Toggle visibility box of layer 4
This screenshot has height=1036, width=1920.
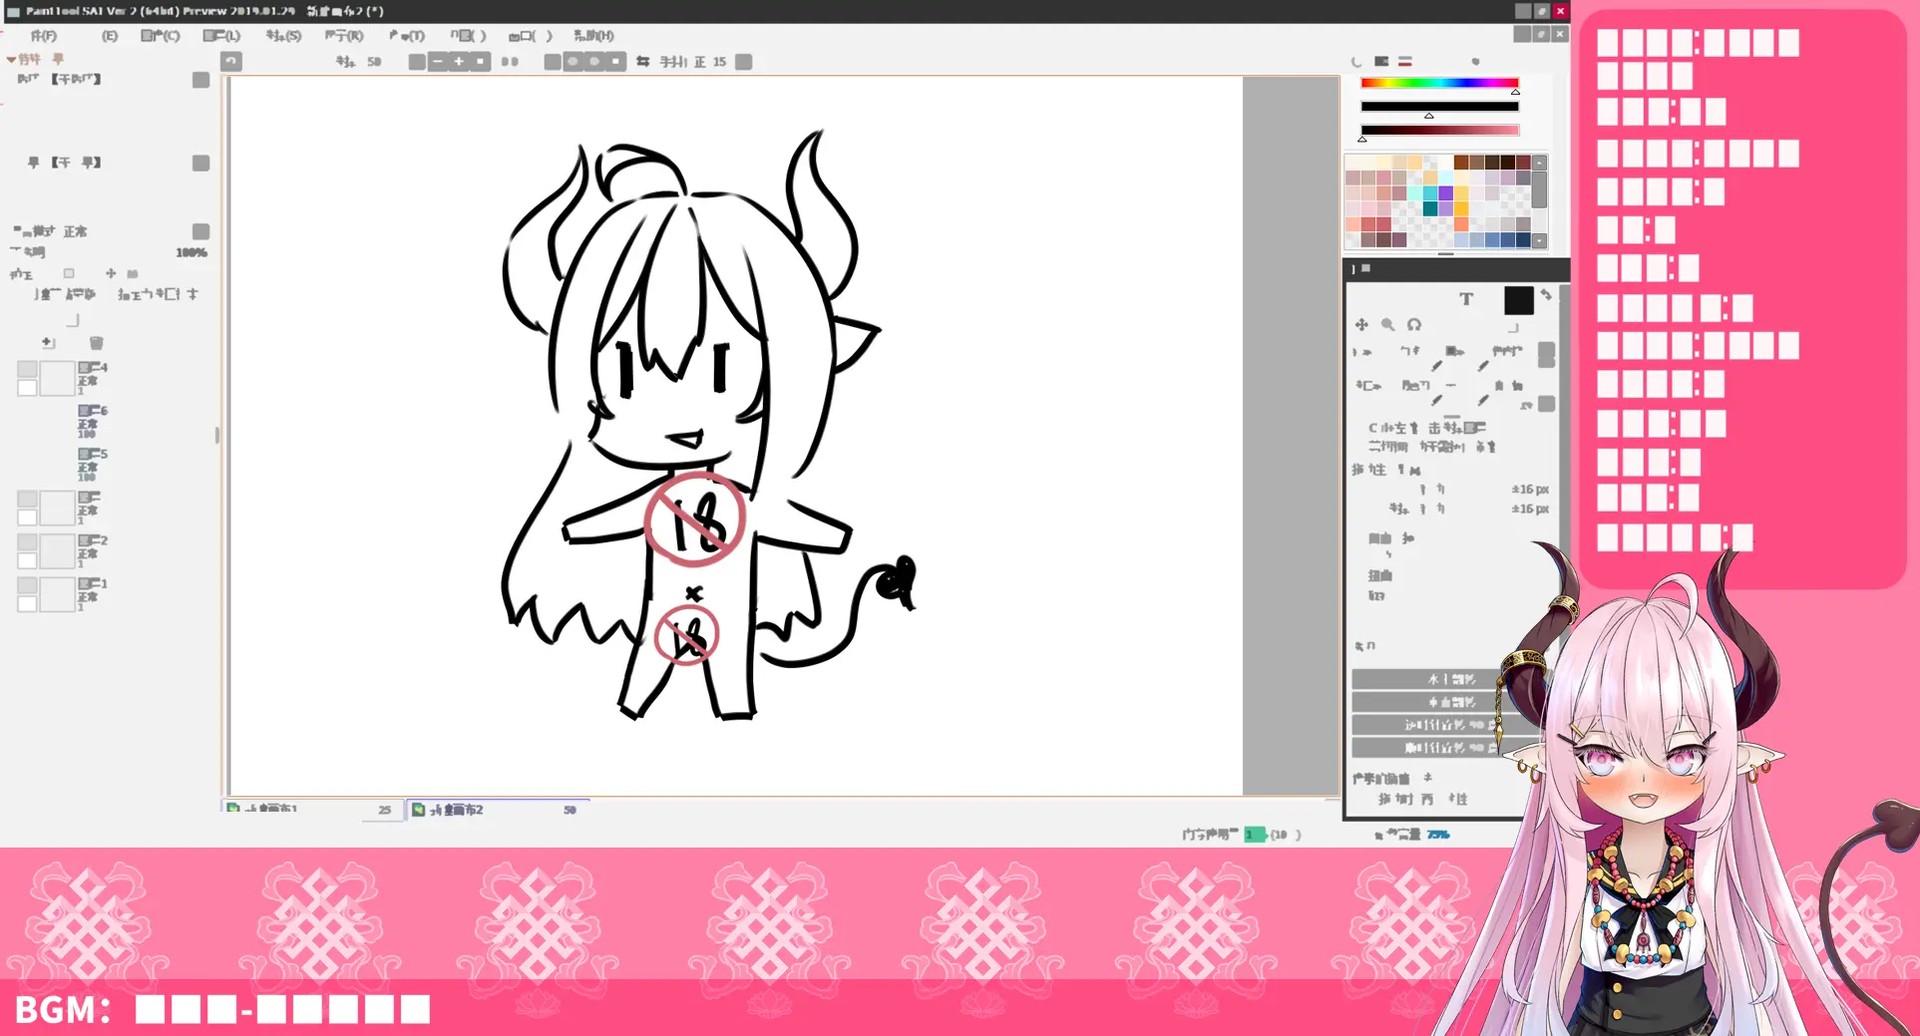27,369
